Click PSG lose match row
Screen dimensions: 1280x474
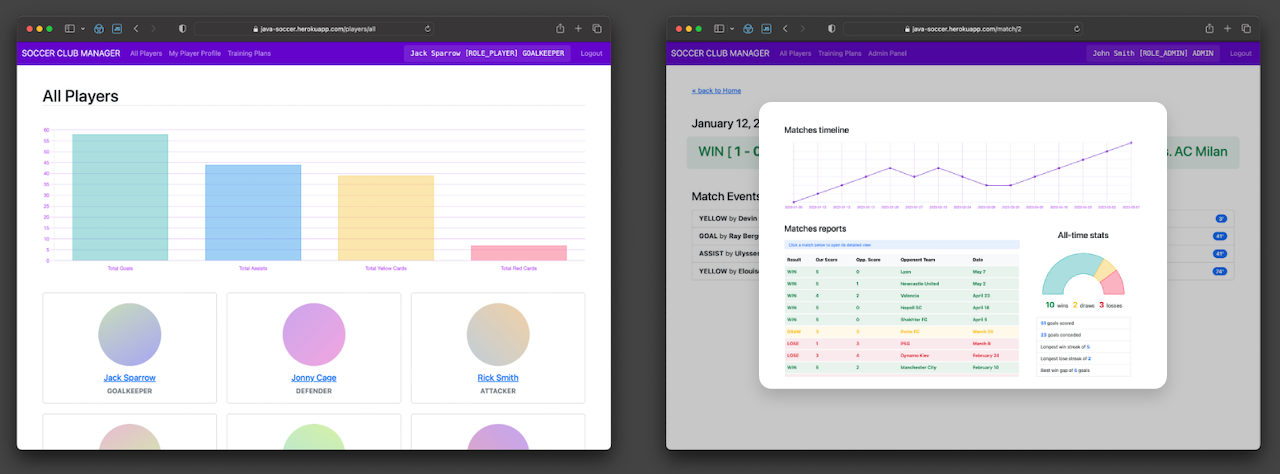[901, 343]
